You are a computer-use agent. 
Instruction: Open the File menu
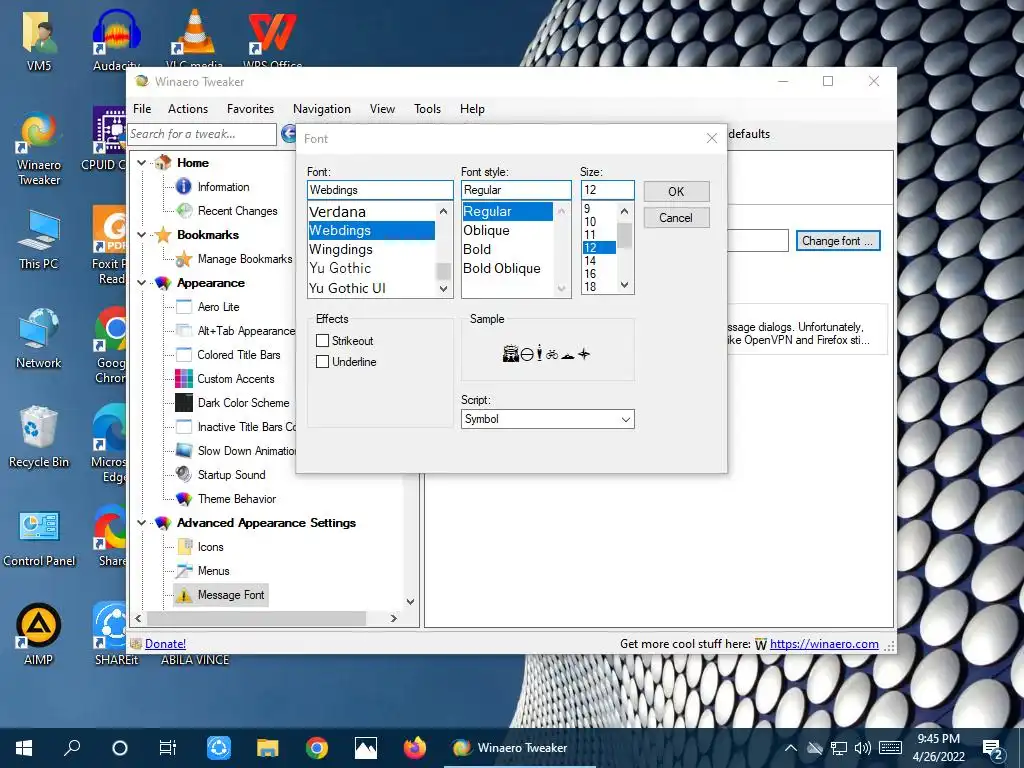coord(142,109)
